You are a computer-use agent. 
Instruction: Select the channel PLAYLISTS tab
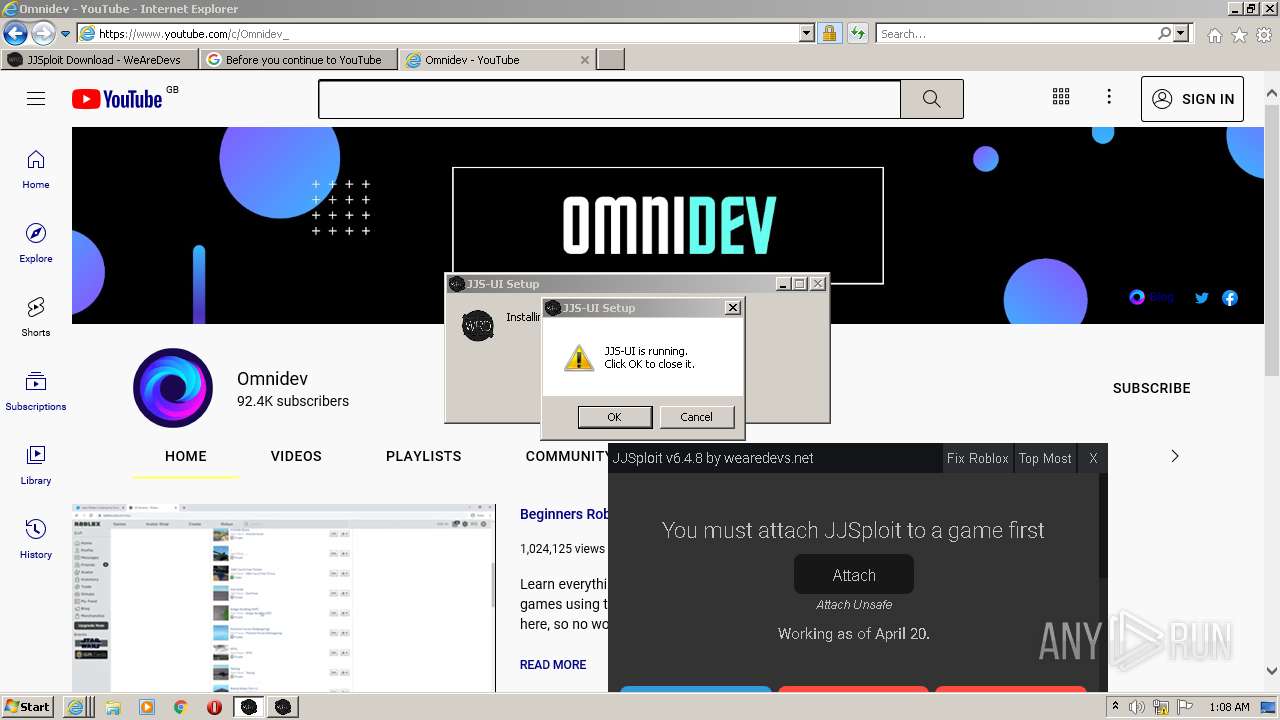(424, 456)
